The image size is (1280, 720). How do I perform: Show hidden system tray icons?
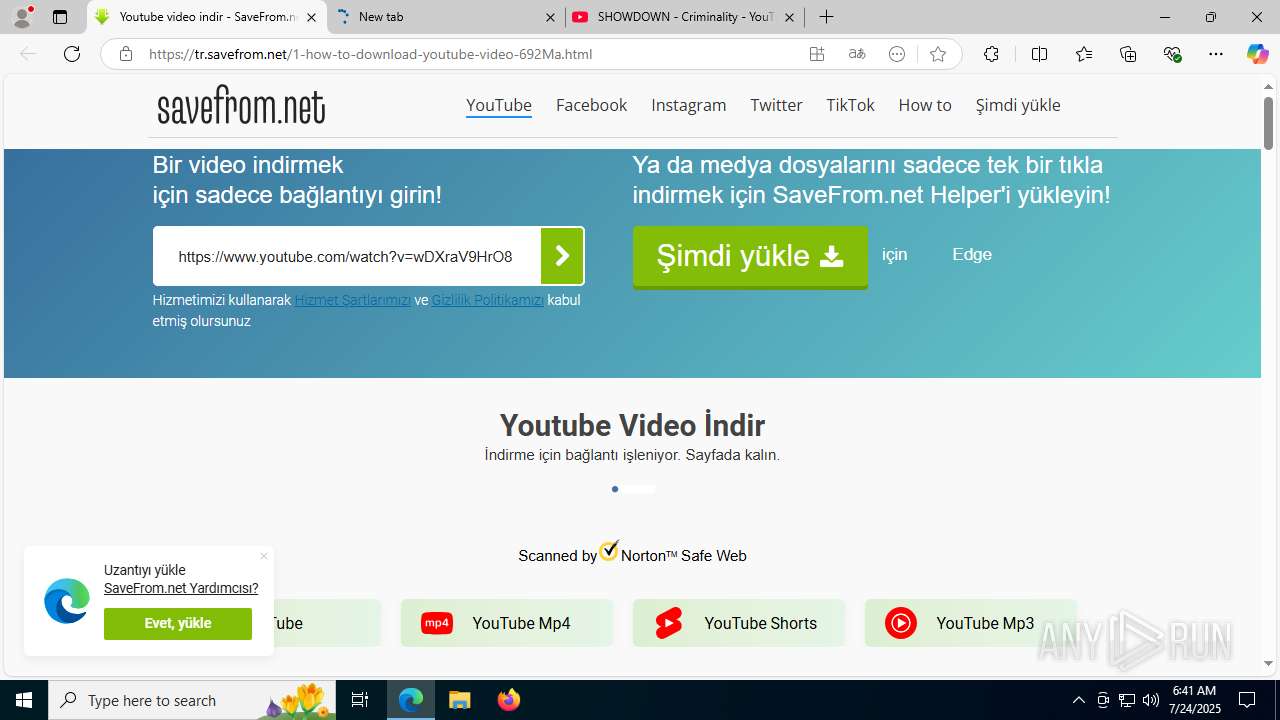pos(1078,700)
